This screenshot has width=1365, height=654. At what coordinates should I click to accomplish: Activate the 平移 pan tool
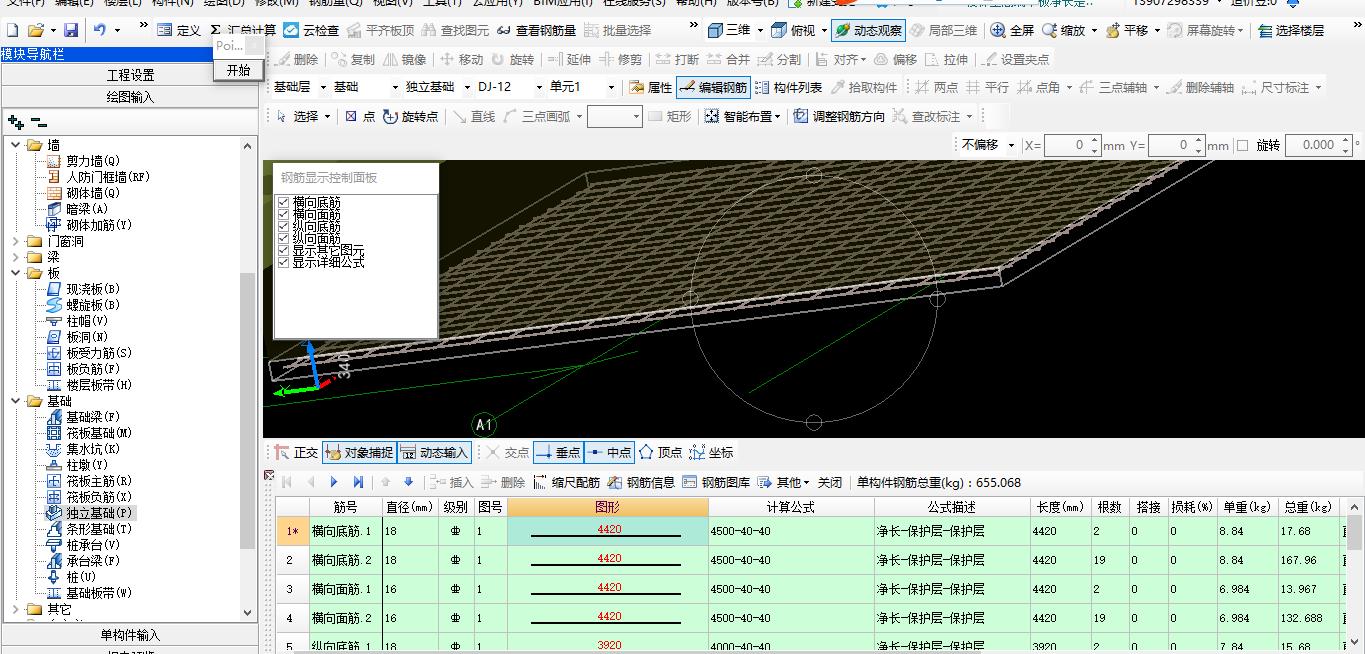pos(1127,31)
